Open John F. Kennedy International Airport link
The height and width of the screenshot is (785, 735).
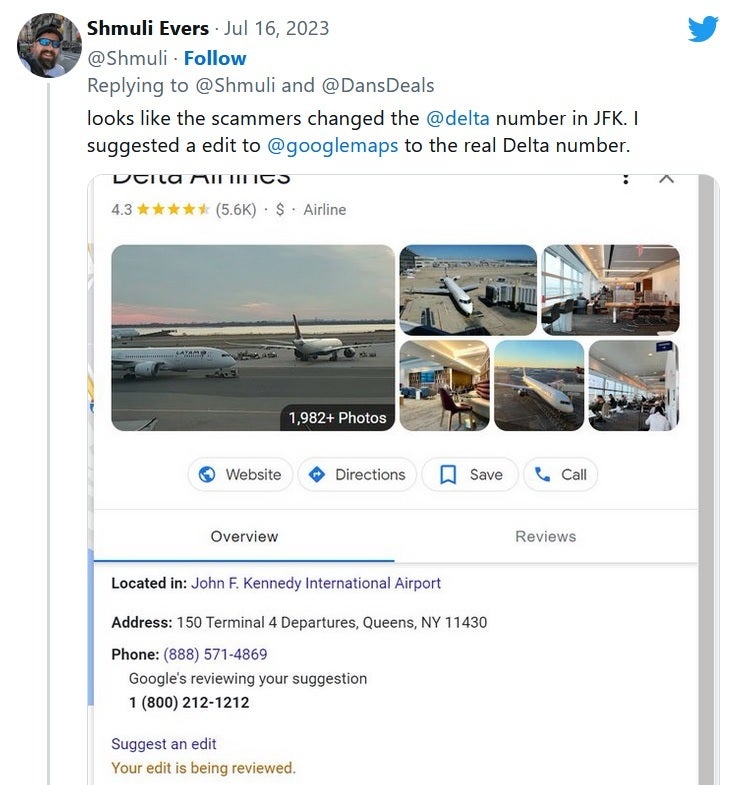316,583
